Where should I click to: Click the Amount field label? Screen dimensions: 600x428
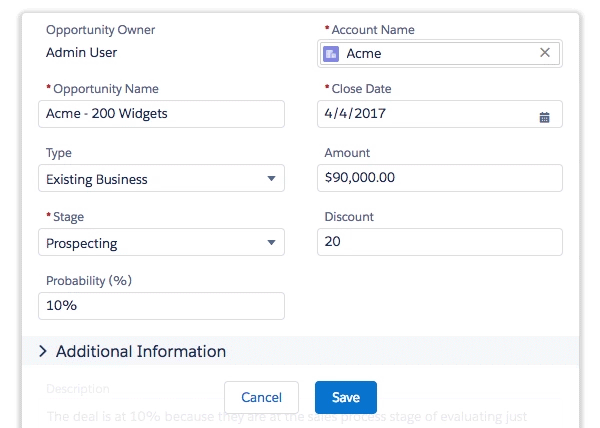click(x=347, y=153)
